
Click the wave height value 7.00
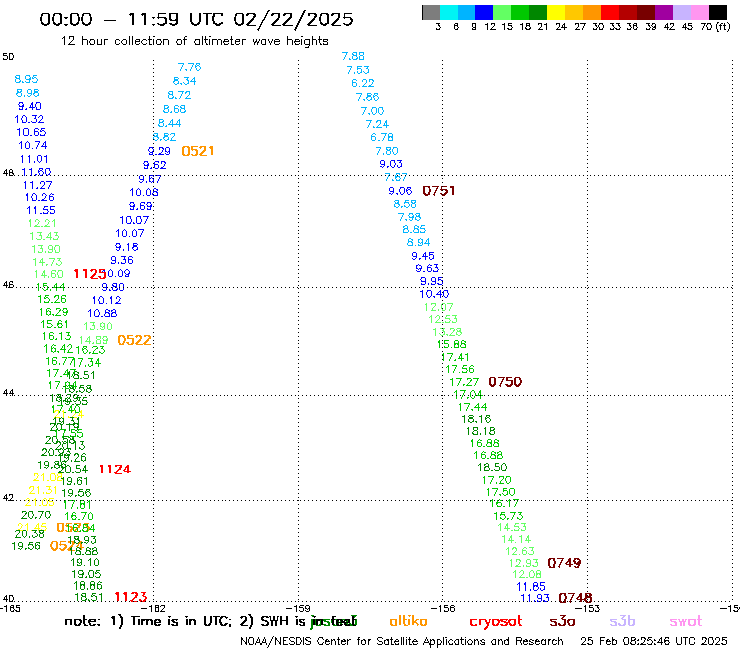pos(372,111)
